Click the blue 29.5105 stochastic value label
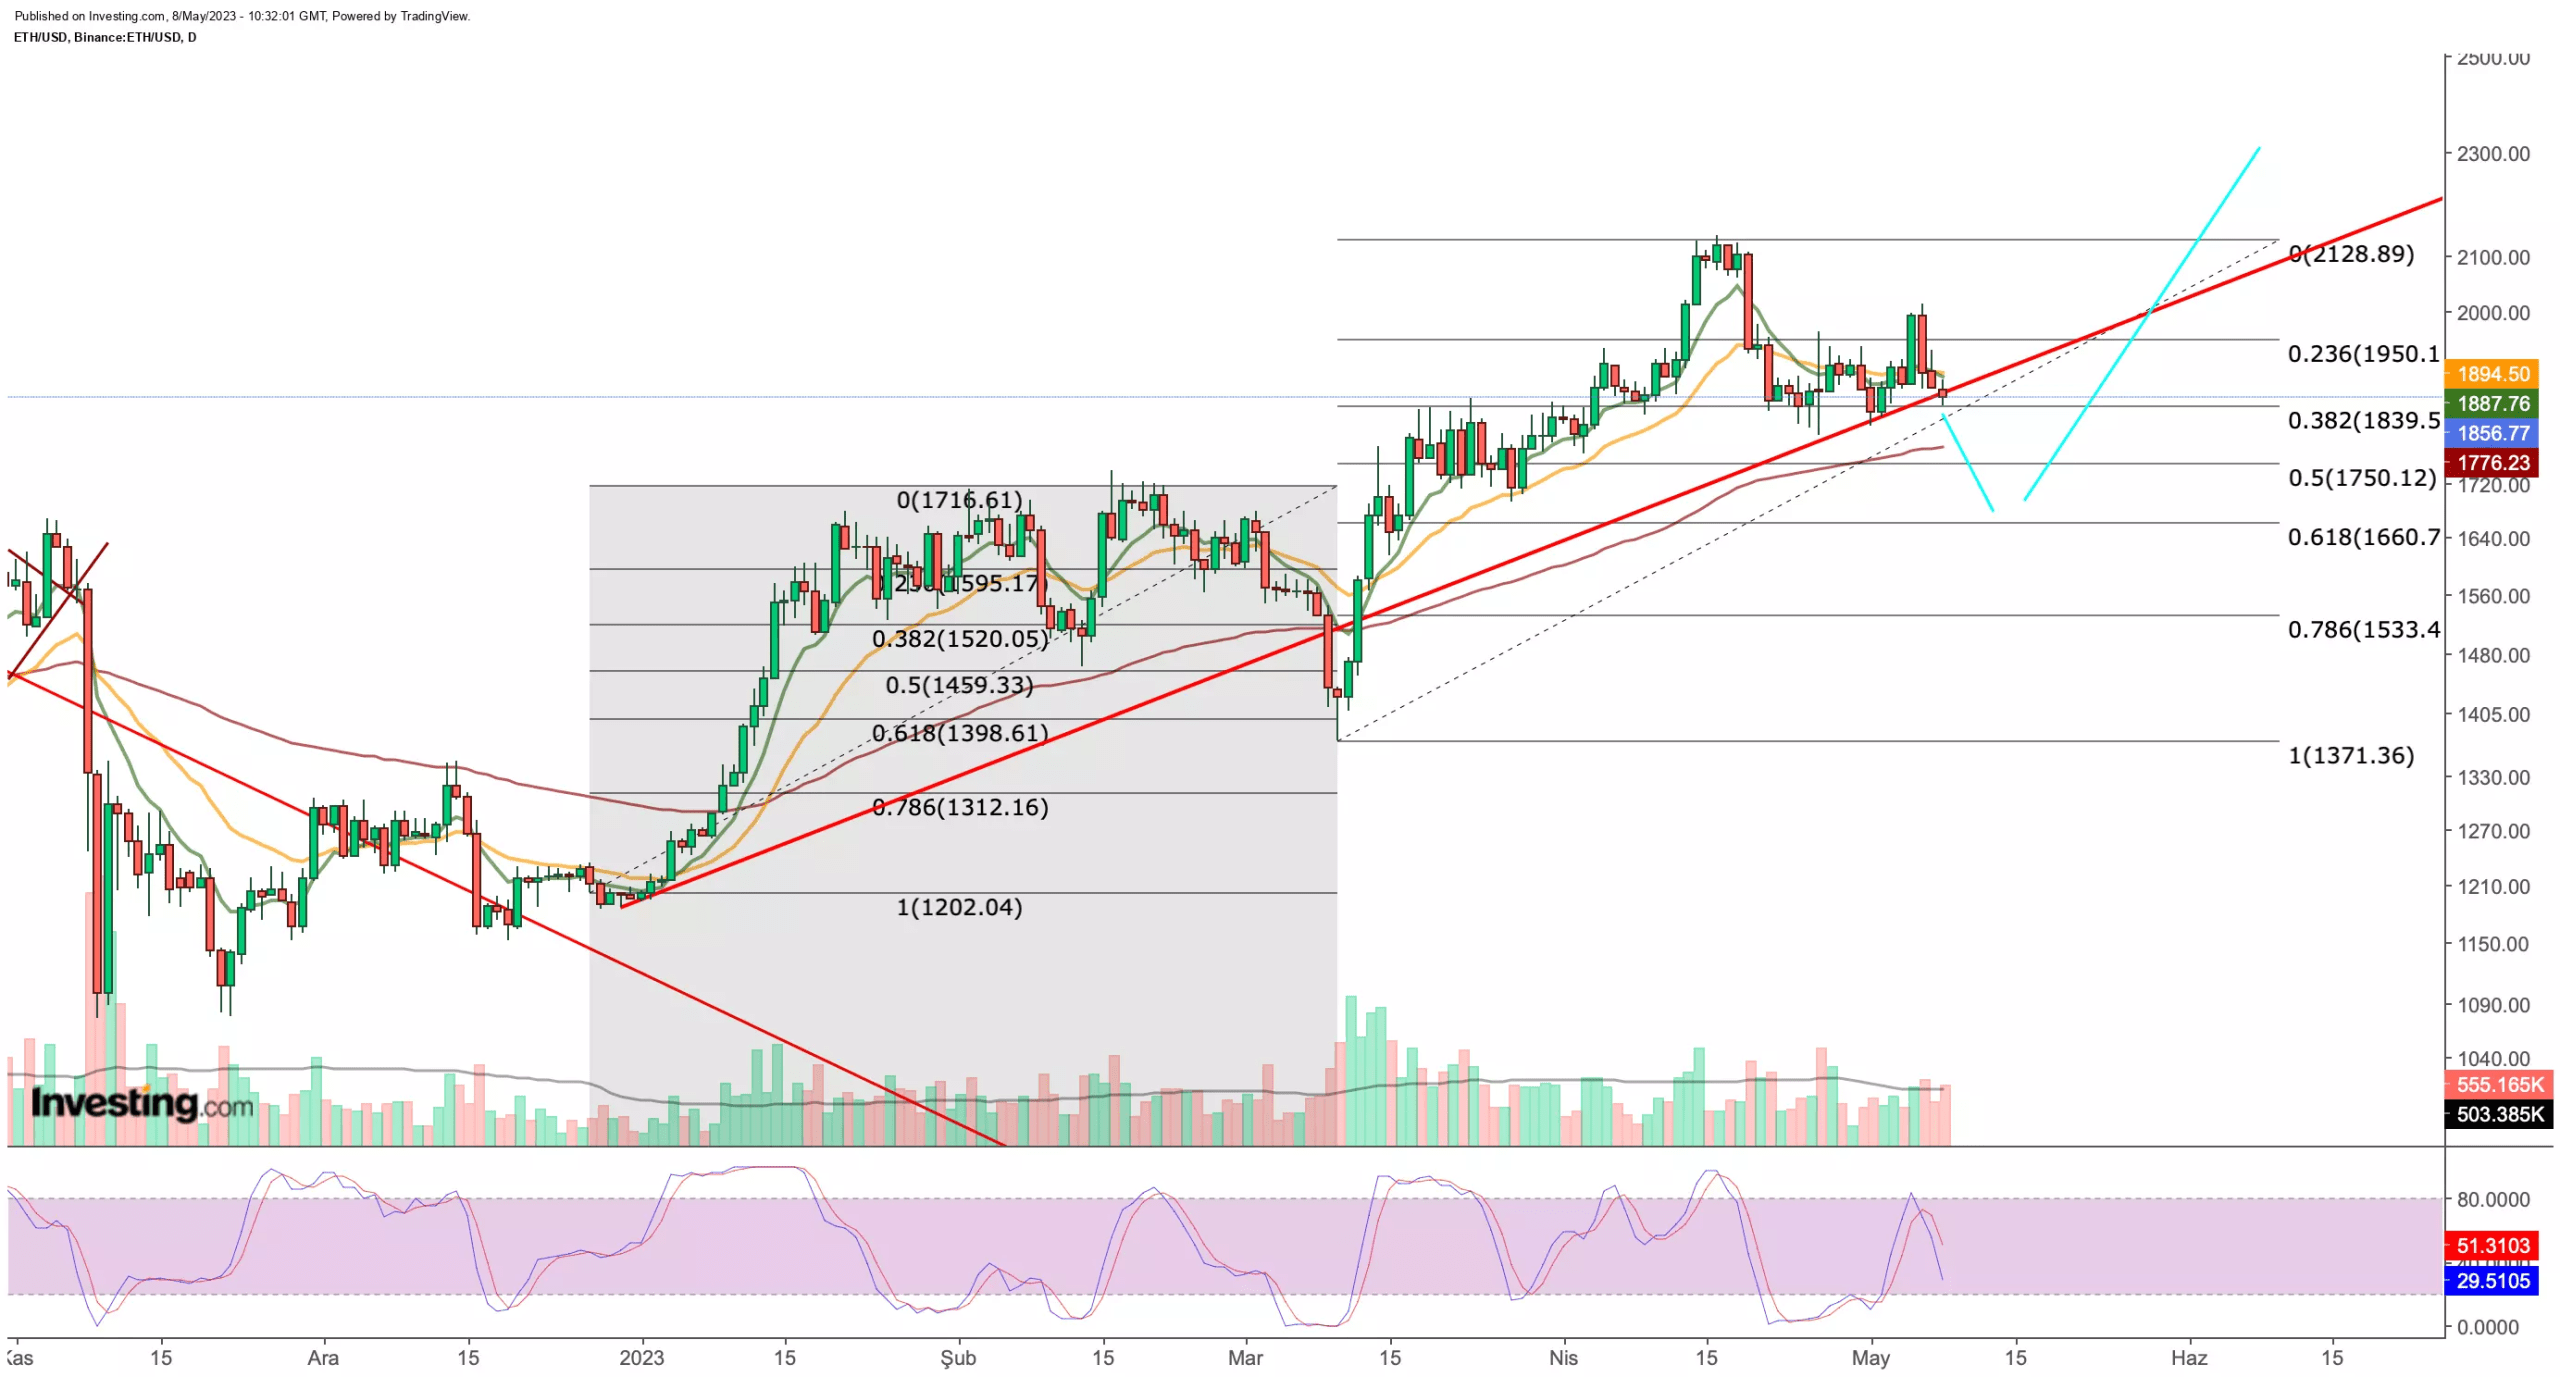This screenshot has height=1377, width=2560. click(x=2491, y=1281)
